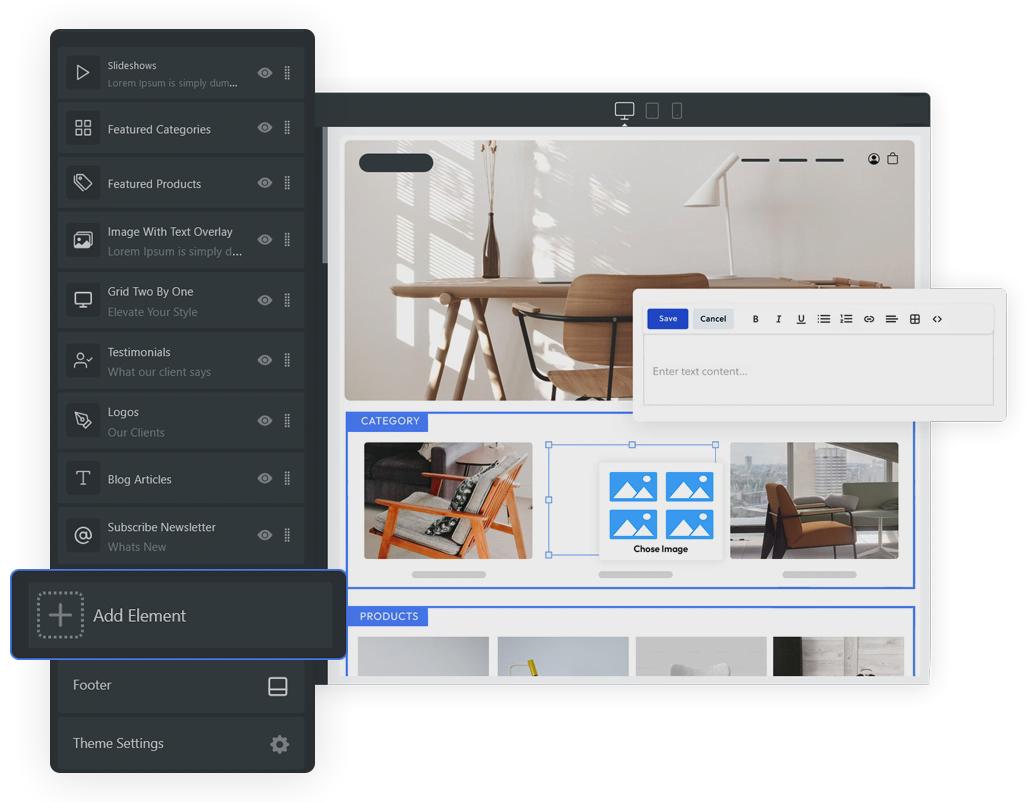Viewport: 1031px width, 802px height.
Task: Click drag handle of Blog Articles
Action: click(287, 479)
